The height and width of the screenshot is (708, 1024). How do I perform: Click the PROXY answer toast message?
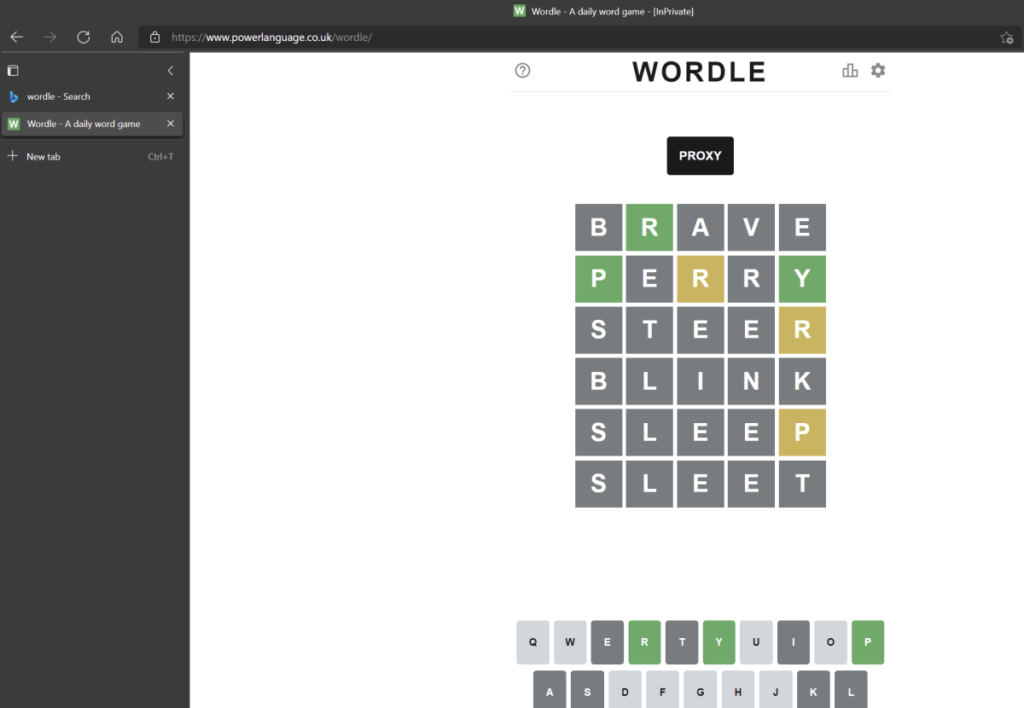[x=700, y=156]
